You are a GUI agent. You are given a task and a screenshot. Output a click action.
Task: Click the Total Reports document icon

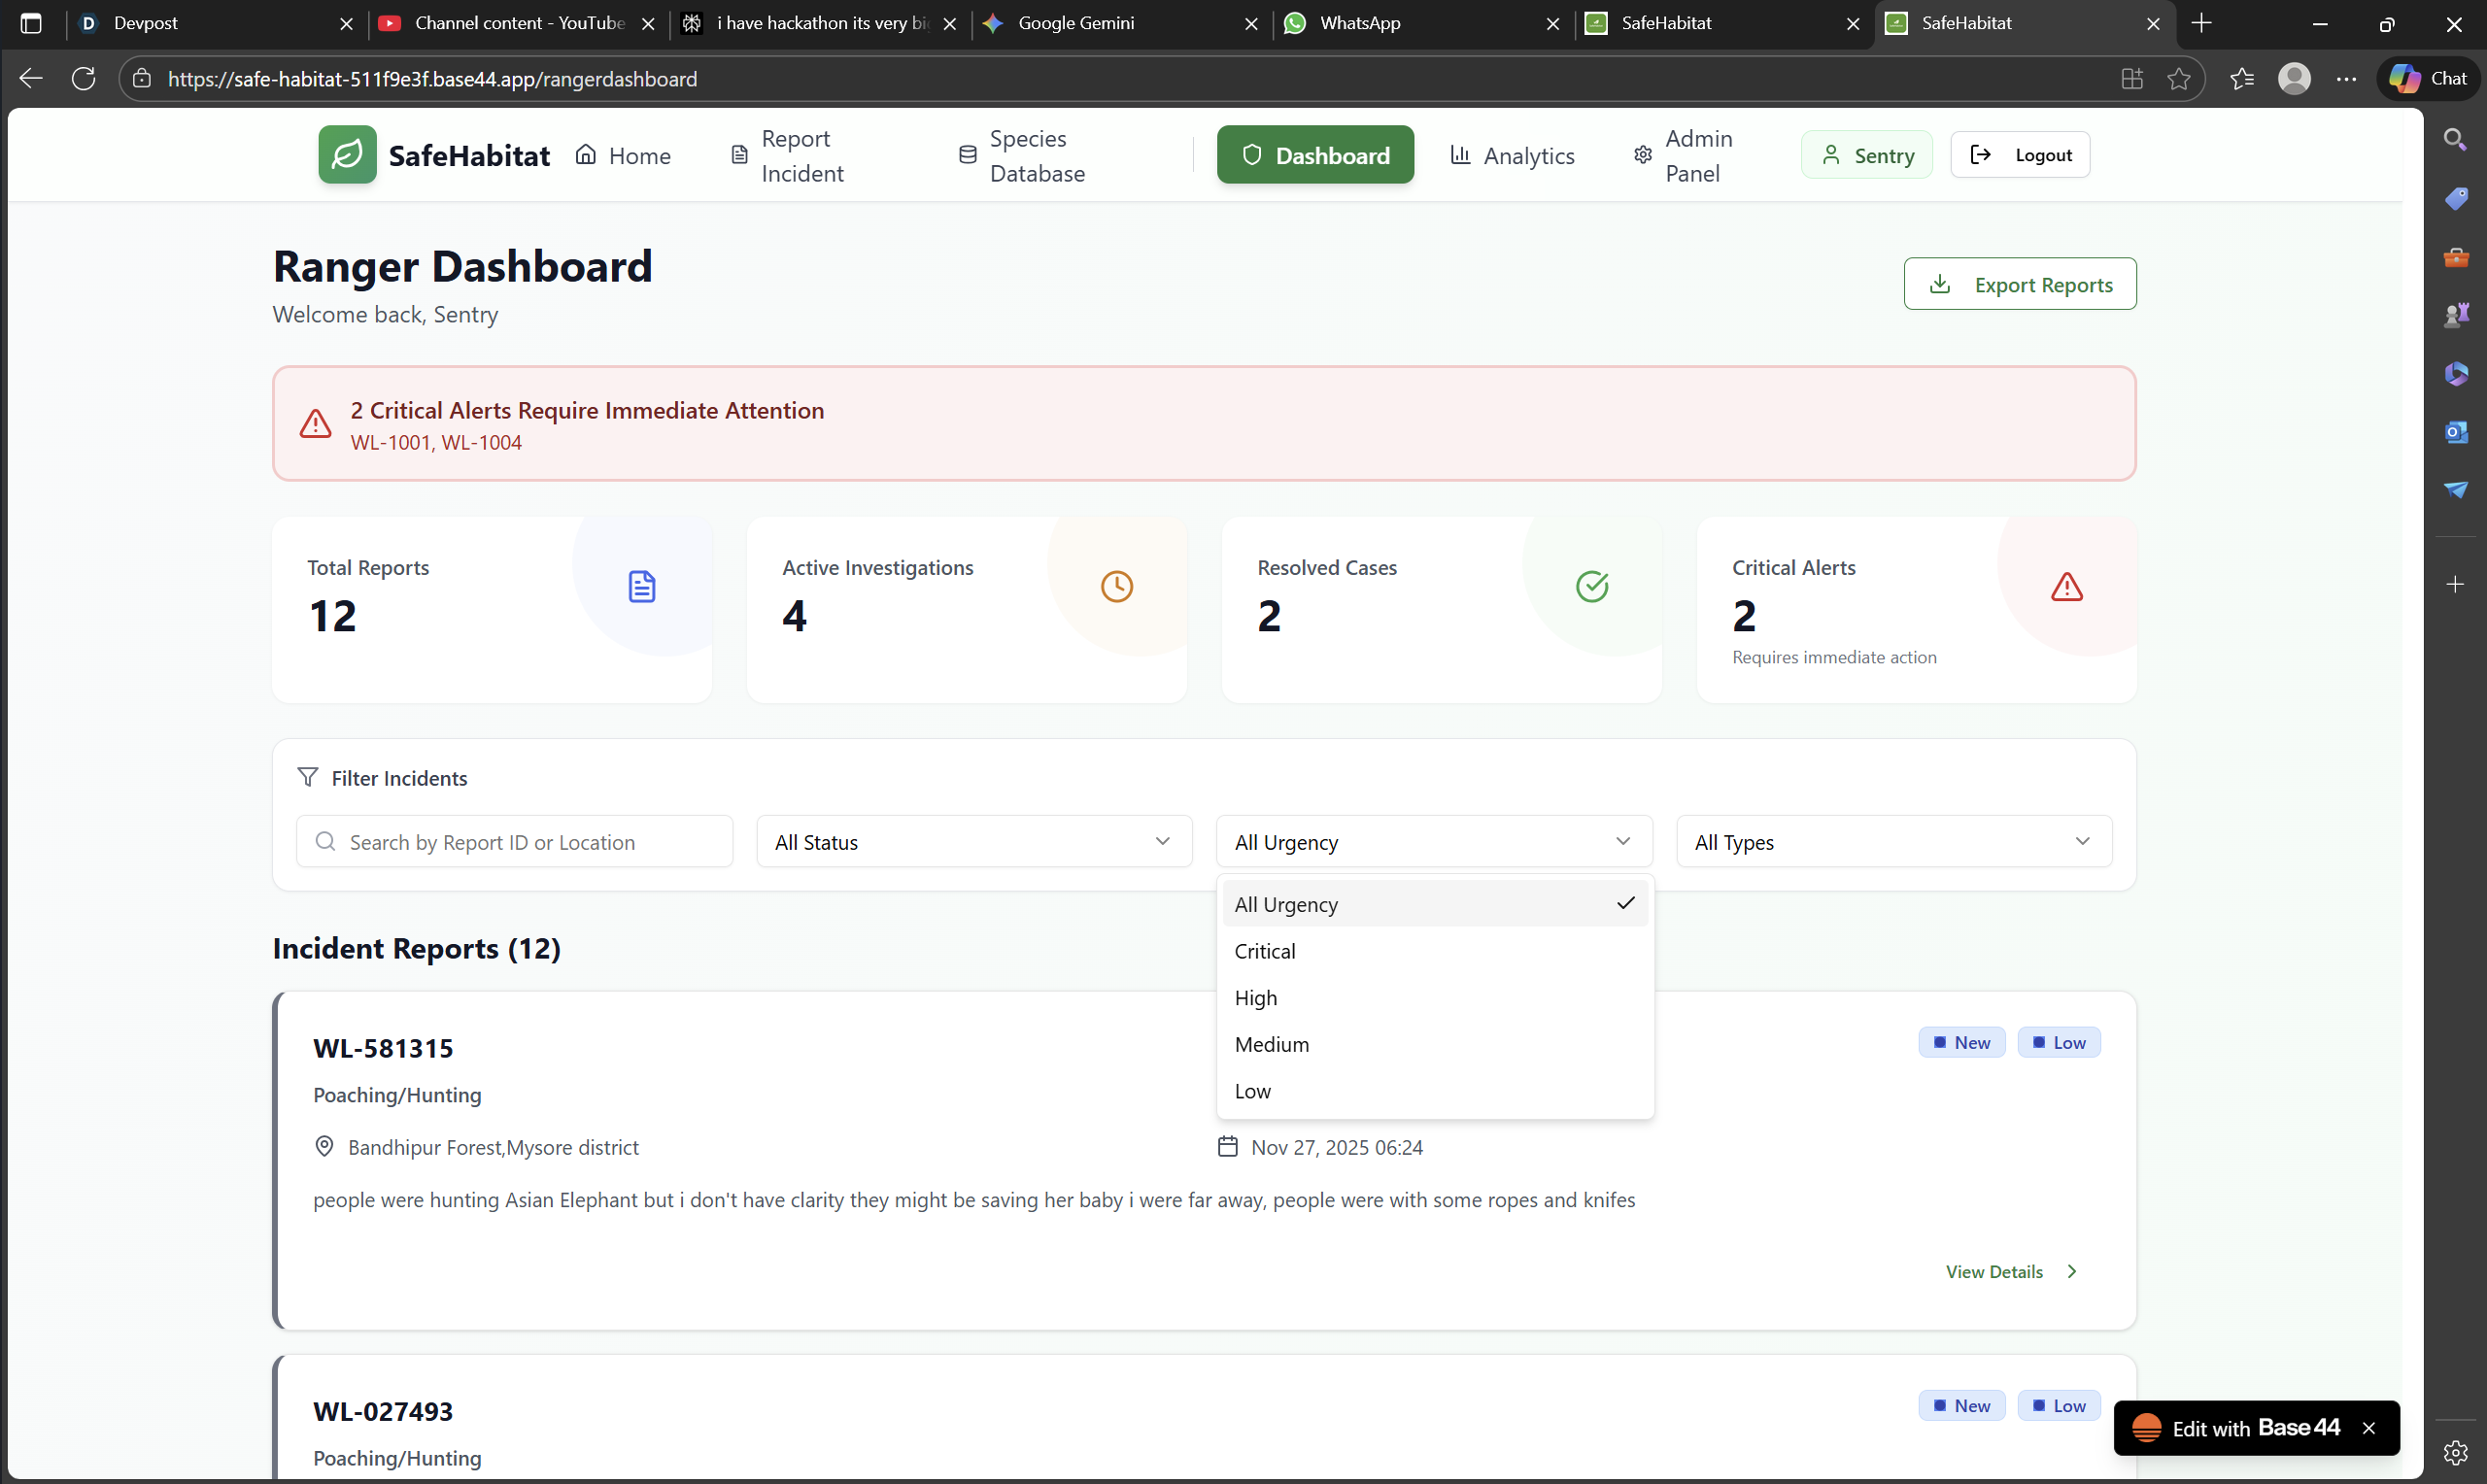click(x=641, y=587)
